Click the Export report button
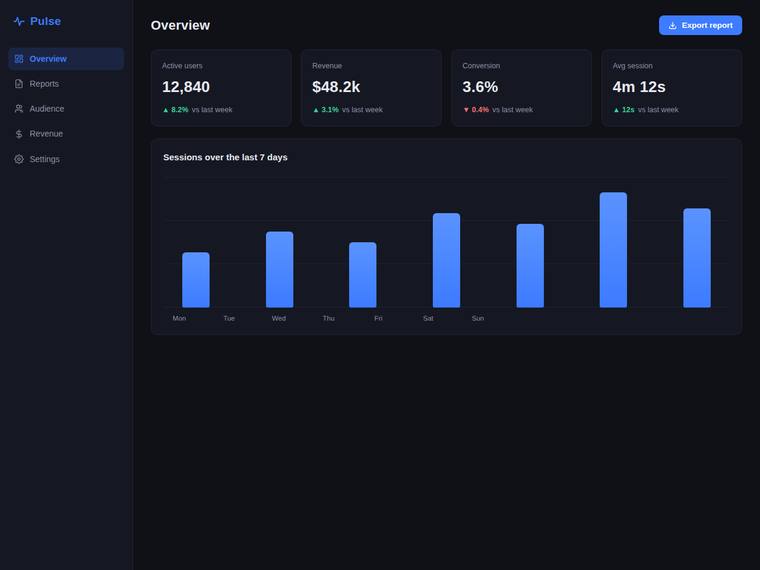The width and height of the screenshot is (760, 570). pos(700,25)
